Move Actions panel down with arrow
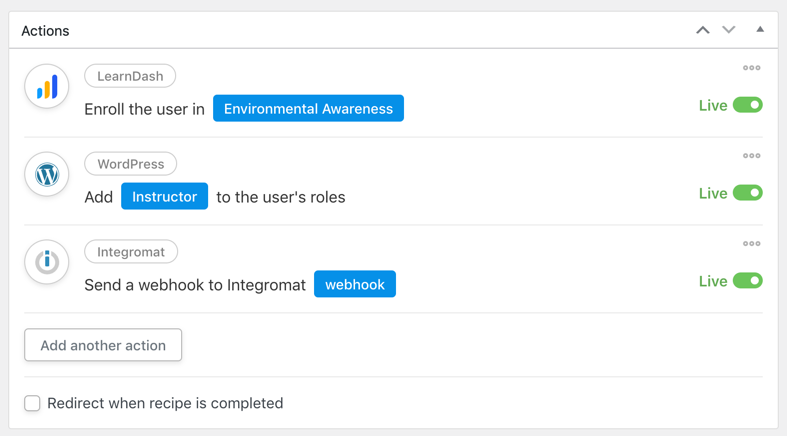Viewport: 787px width, 436px height. click(x=729, y=30)
